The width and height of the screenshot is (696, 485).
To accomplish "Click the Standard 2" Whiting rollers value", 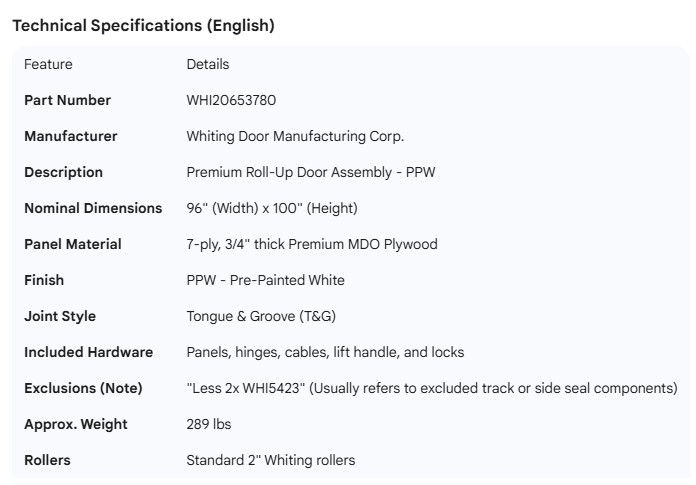I will coord(270,460).
